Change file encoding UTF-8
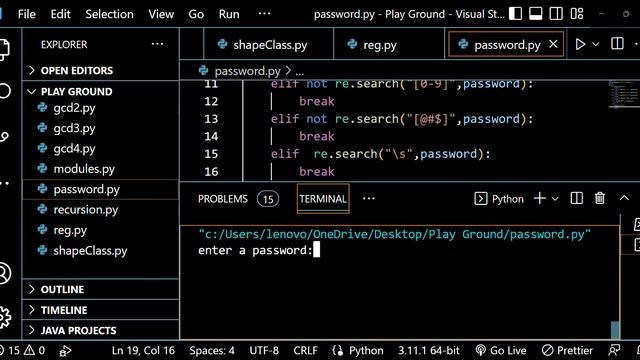 264,350
